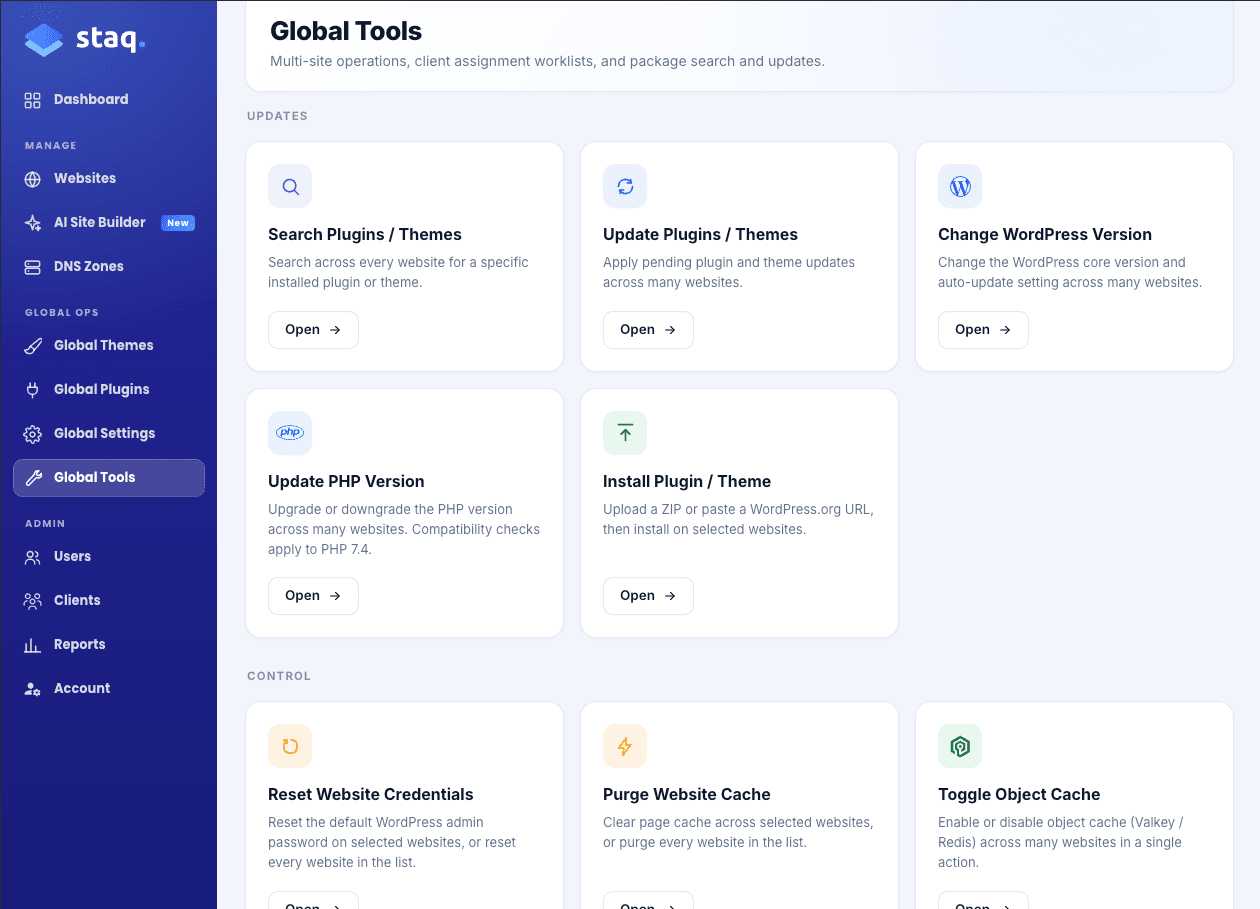
Task: Open the Update Plugins / Themes tool
Action: tap(648, 330)
